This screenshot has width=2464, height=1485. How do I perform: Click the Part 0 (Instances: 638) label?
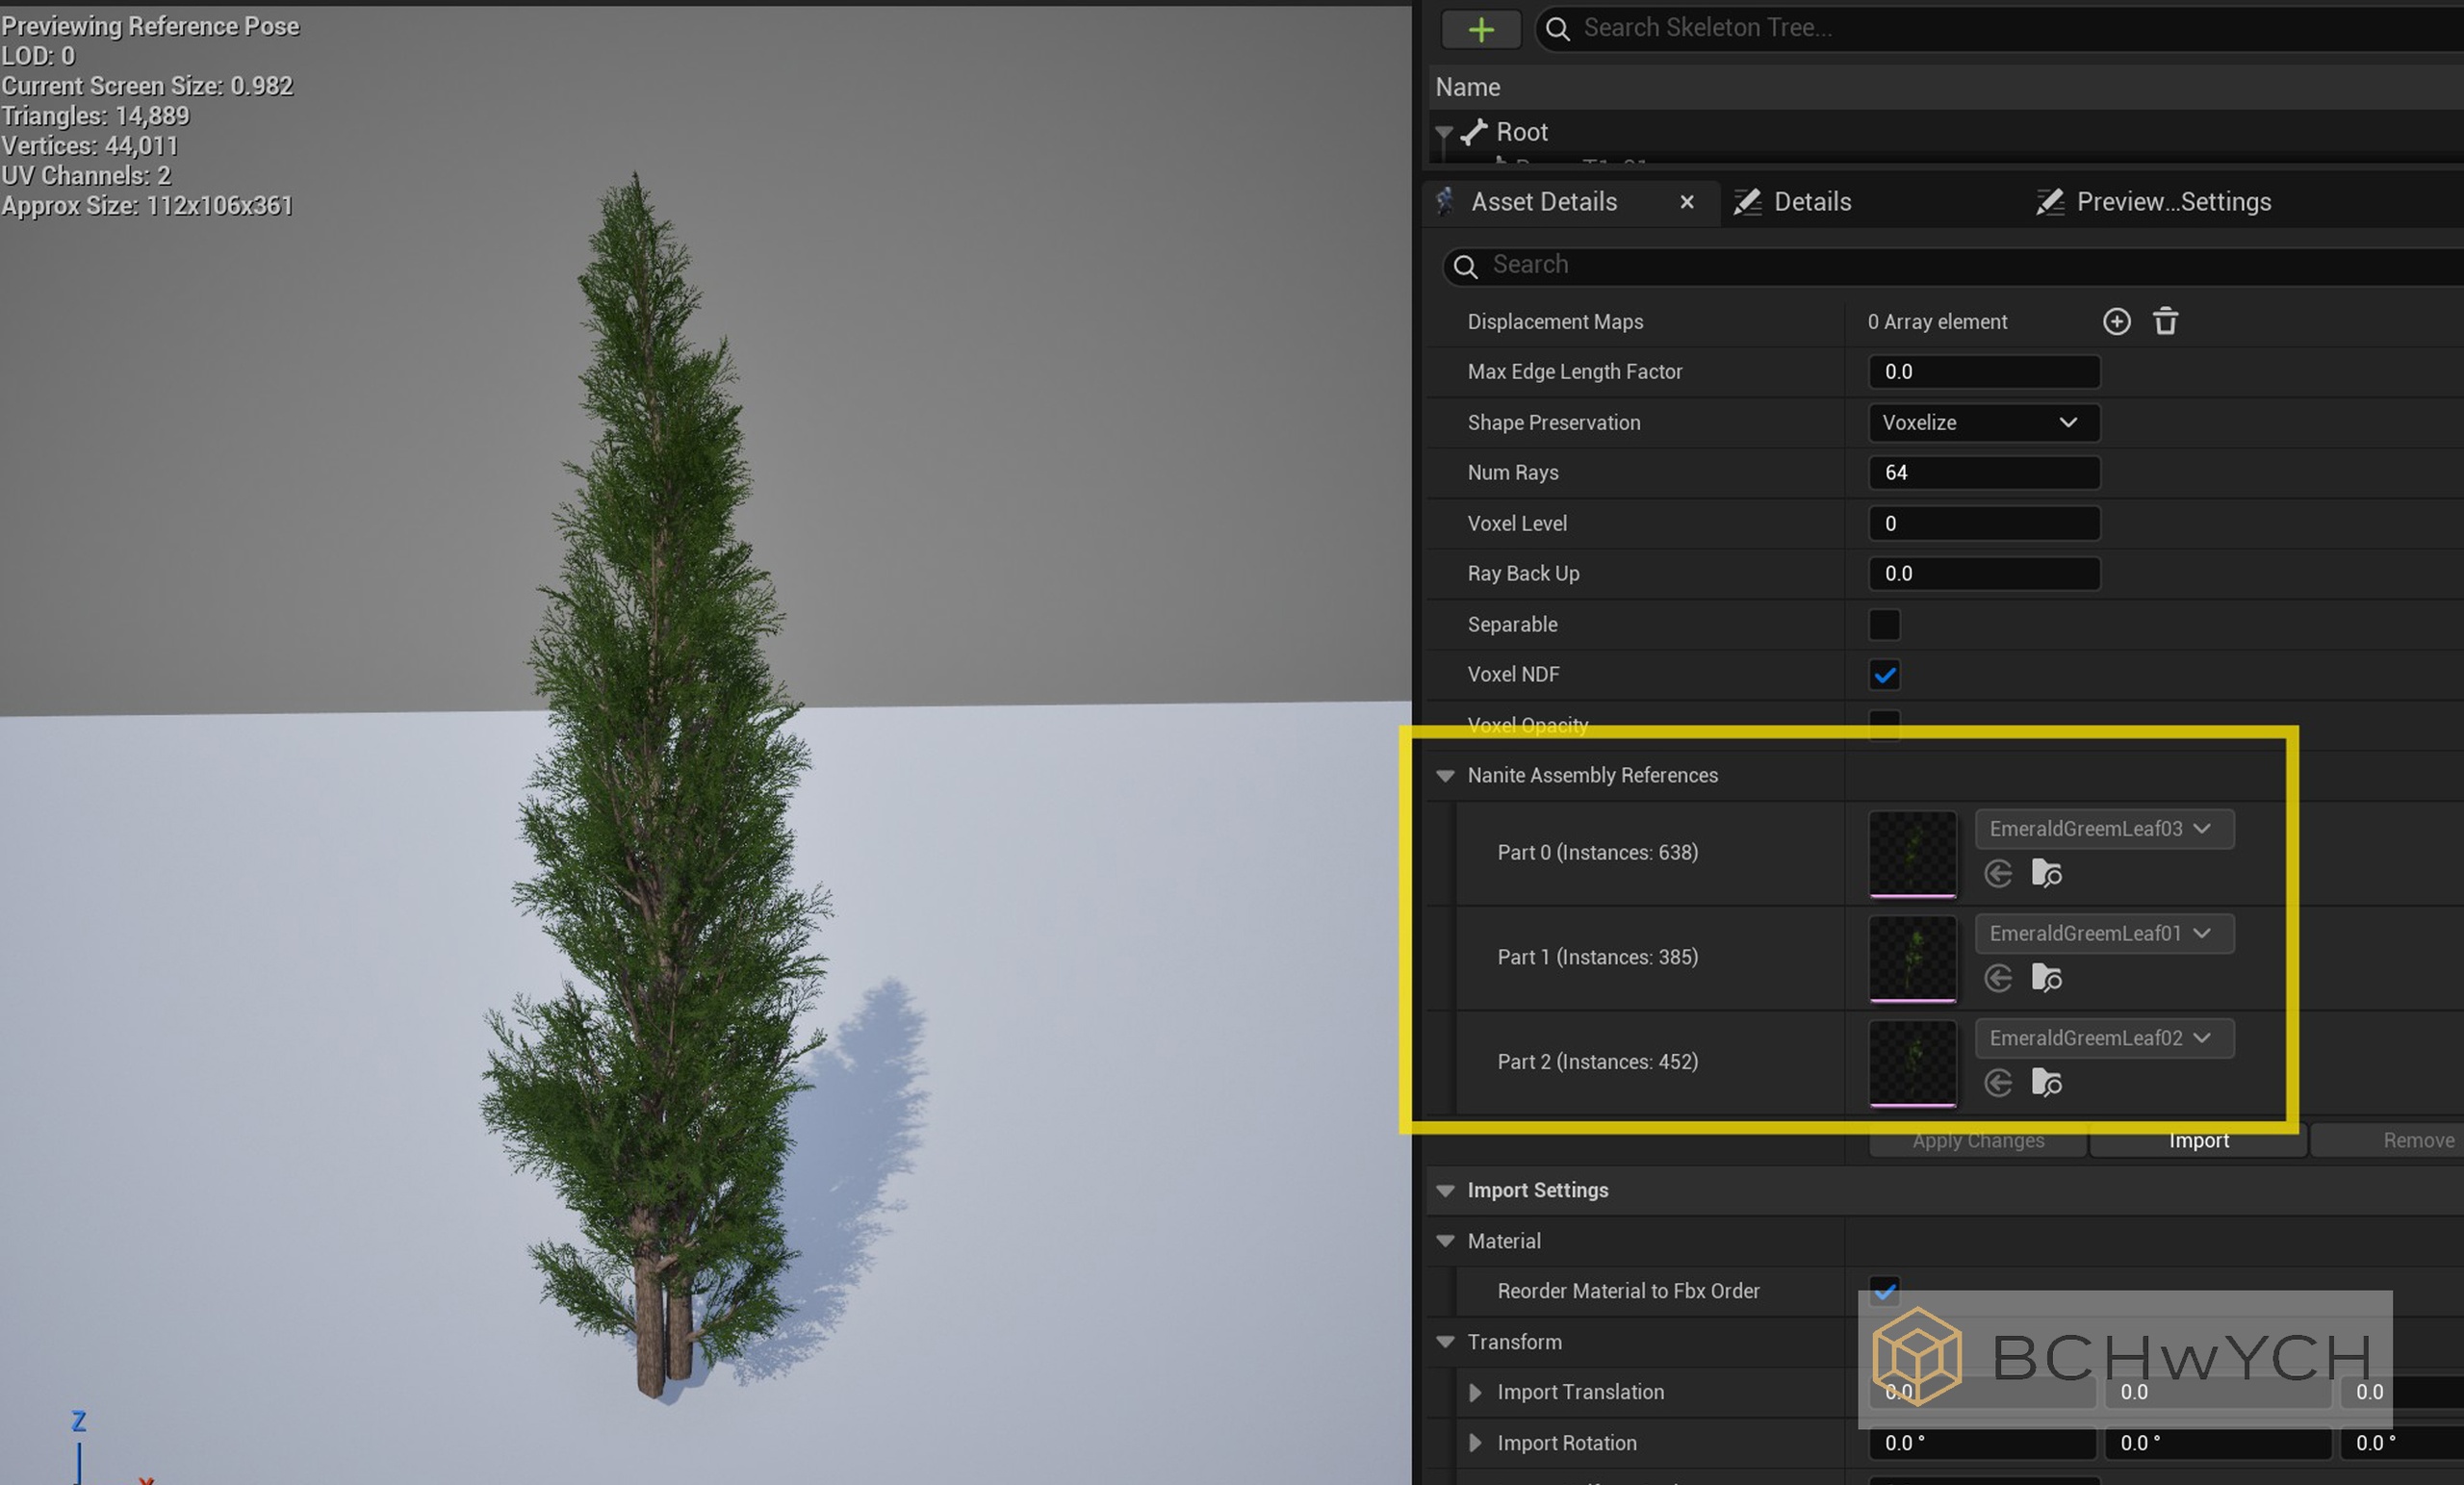pyautogui.click(x=1597, y=853)
